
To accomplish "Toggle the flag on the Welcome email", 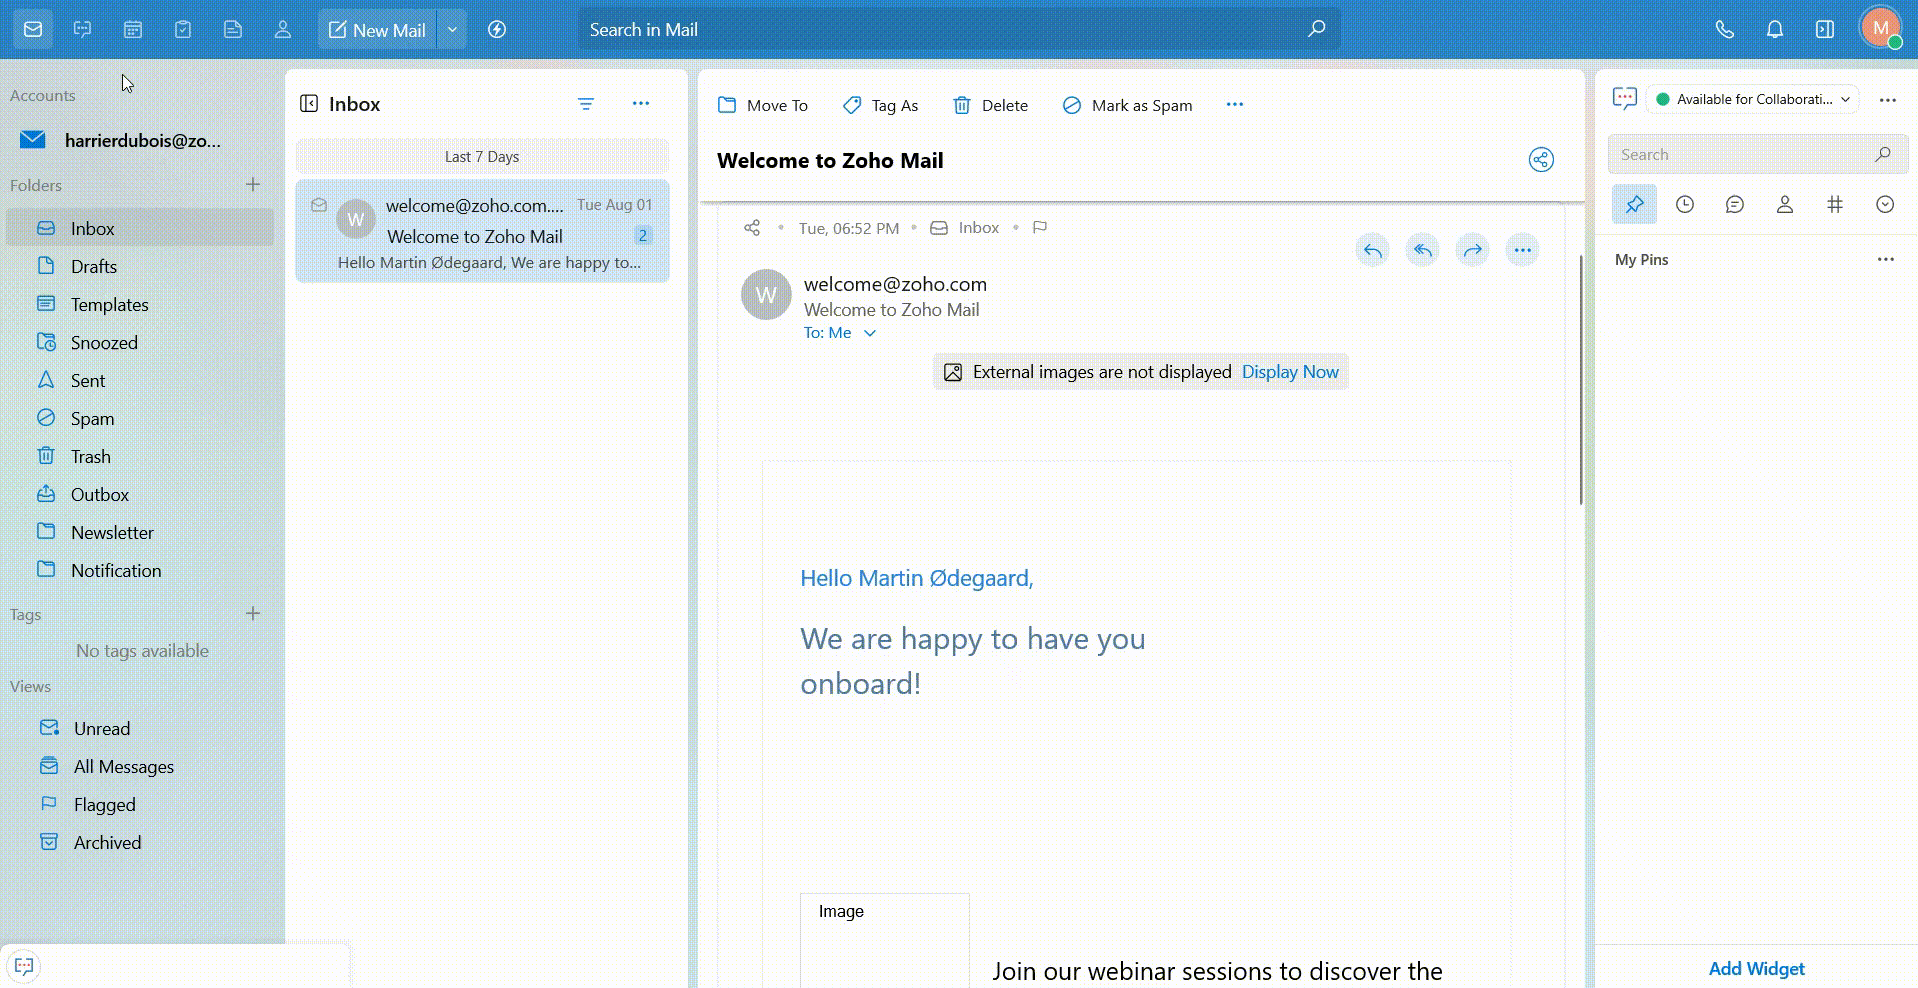I will point(1040,228).
